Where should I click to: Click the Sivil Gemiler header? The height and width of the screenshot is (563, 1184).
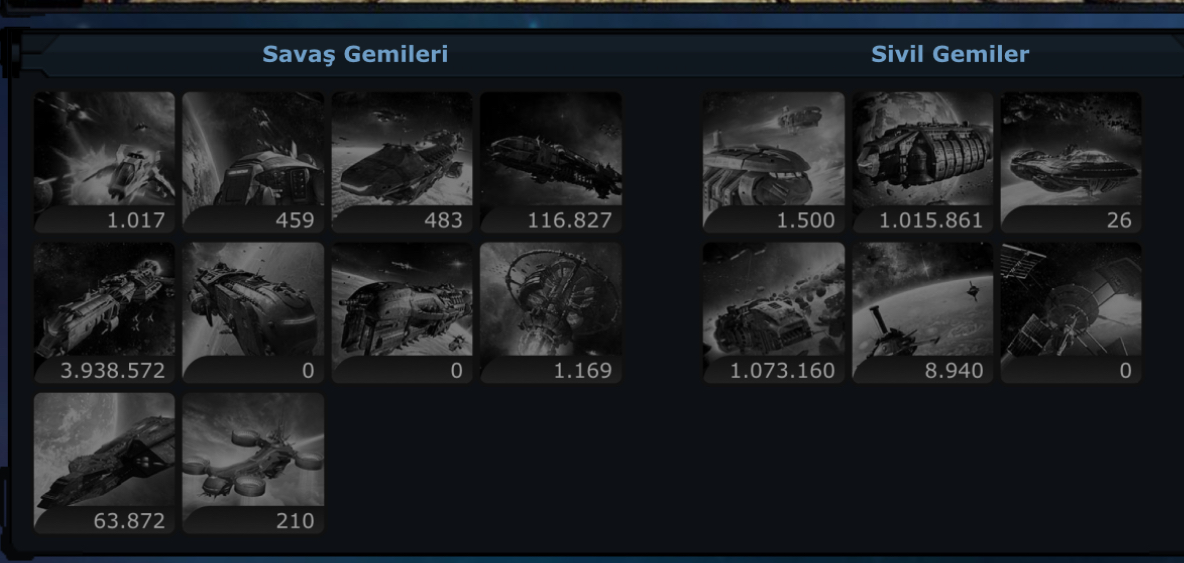(x=950, y=54)
